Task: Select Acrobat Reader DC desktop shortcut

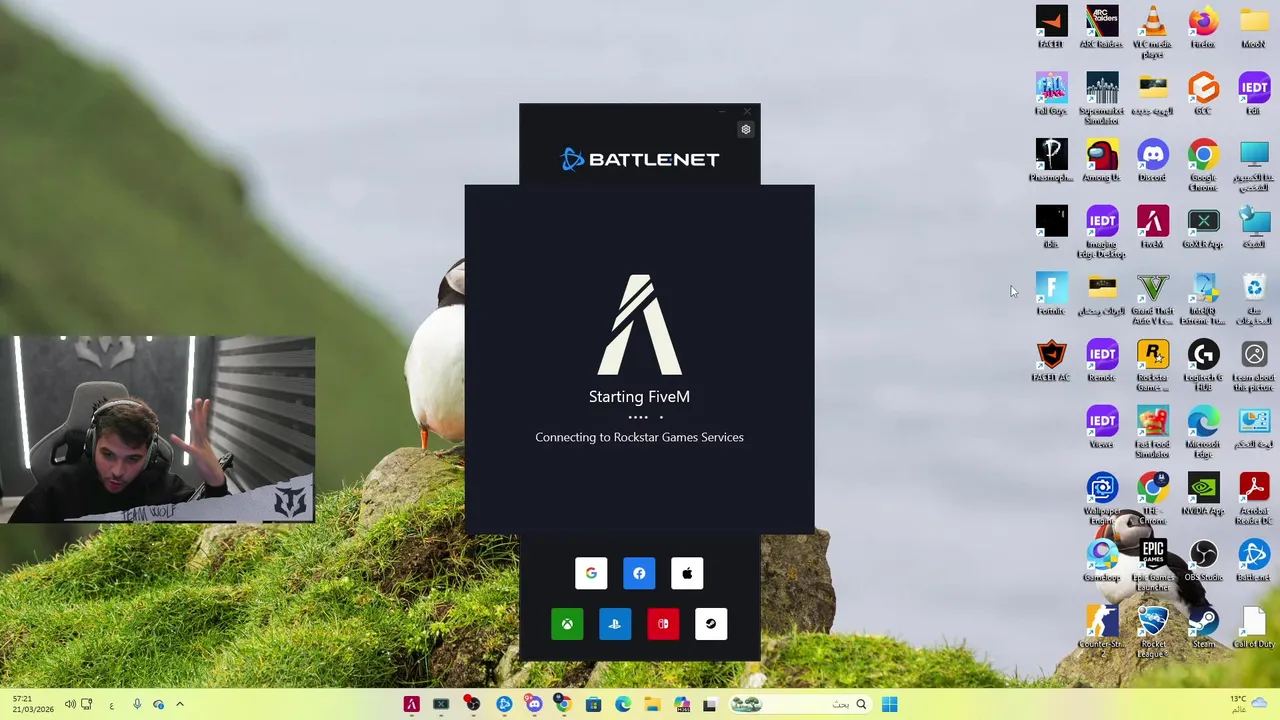Action: coord(1254,499)
